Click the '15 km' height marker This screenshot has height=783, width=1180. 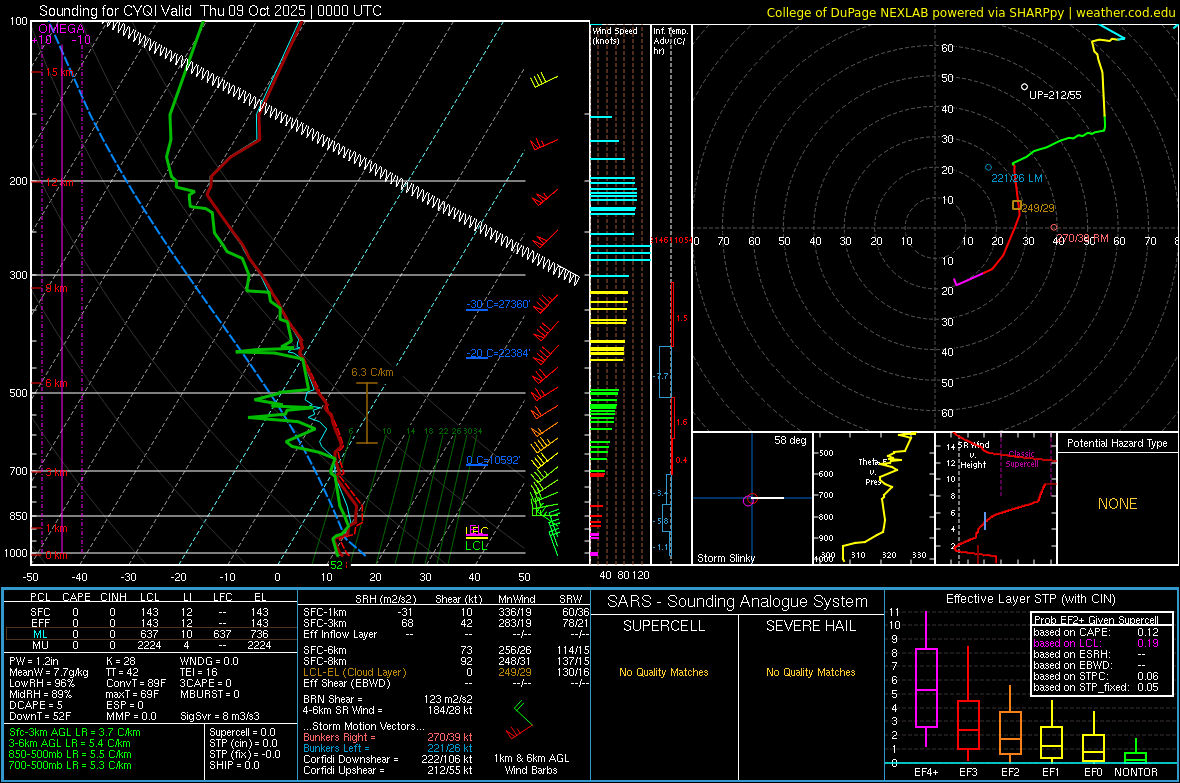[59, 72]
